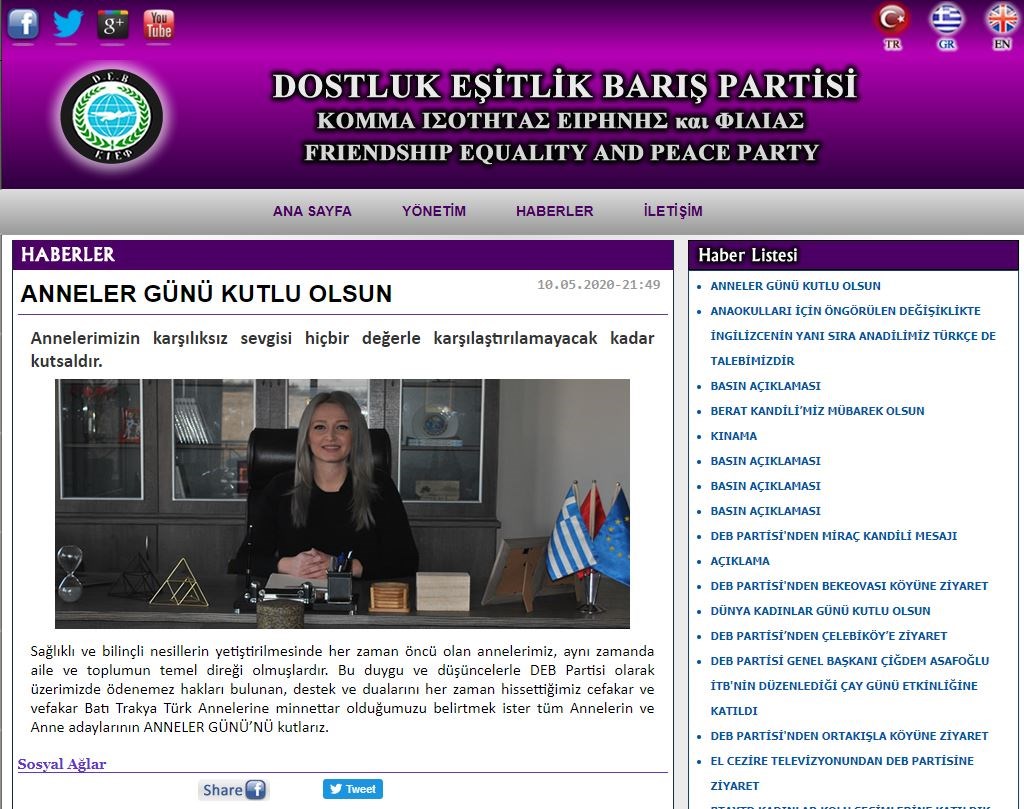Open the Google Plus icon
This screenshot has width=1024, height=809.
coord(113,23)
